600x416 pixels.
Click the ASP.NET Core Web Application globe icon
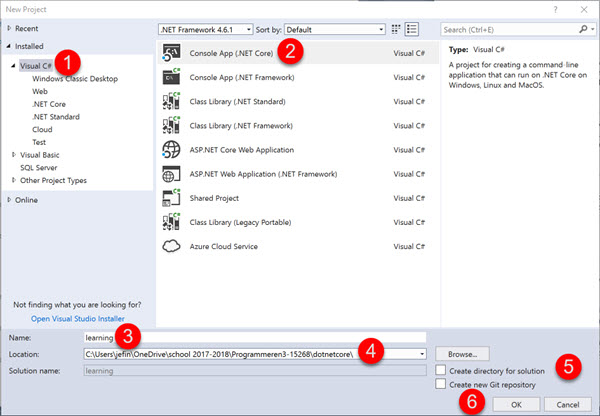(171, 149)
